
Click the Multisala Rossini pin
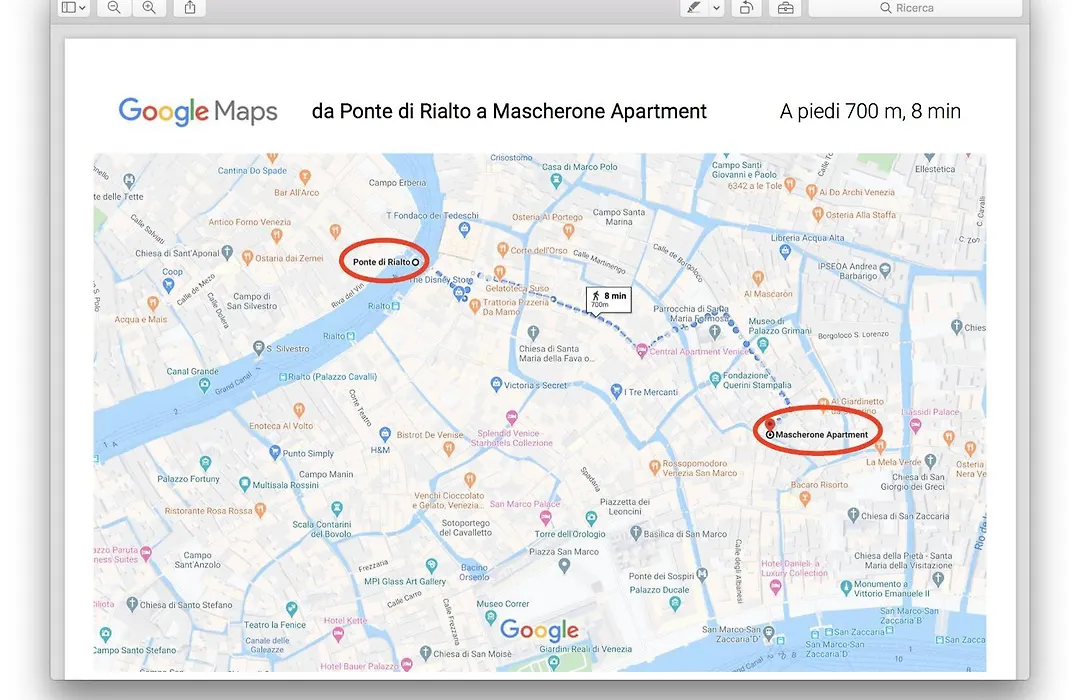(245, 484)
